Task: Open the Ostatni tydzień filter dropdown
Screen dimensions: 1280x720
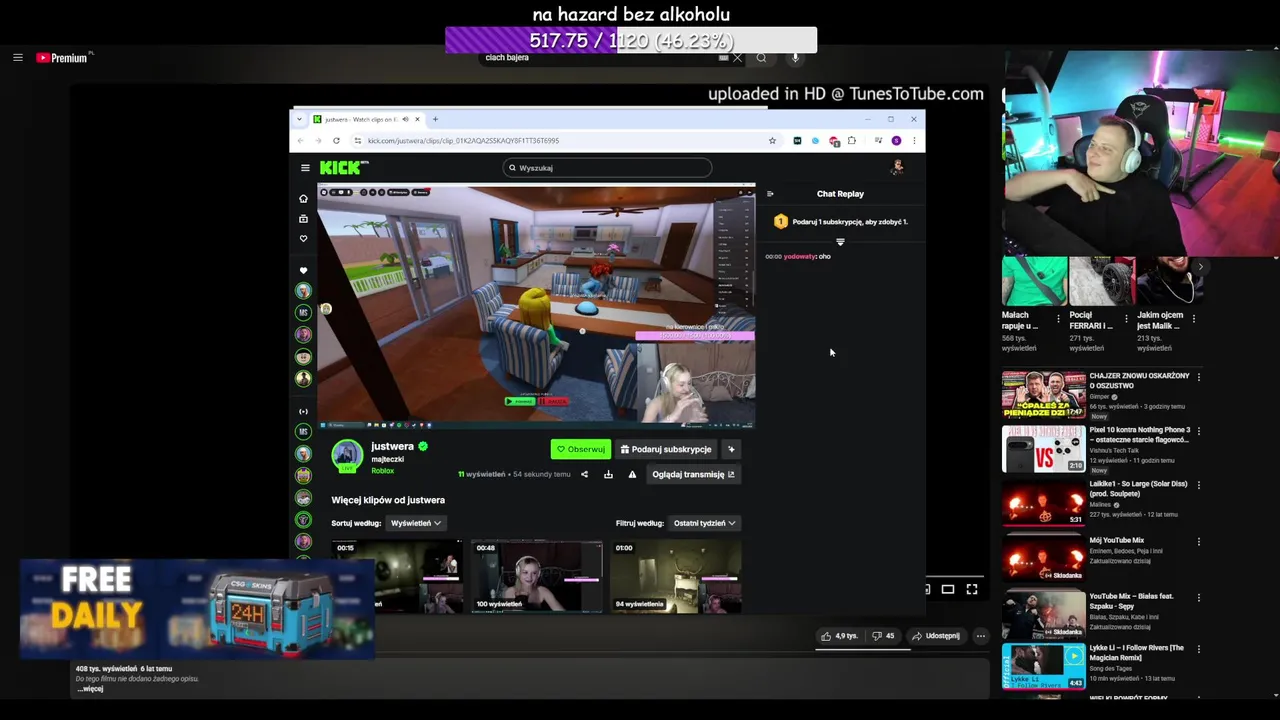Action: pyautogui.click(x=704, y=523)
